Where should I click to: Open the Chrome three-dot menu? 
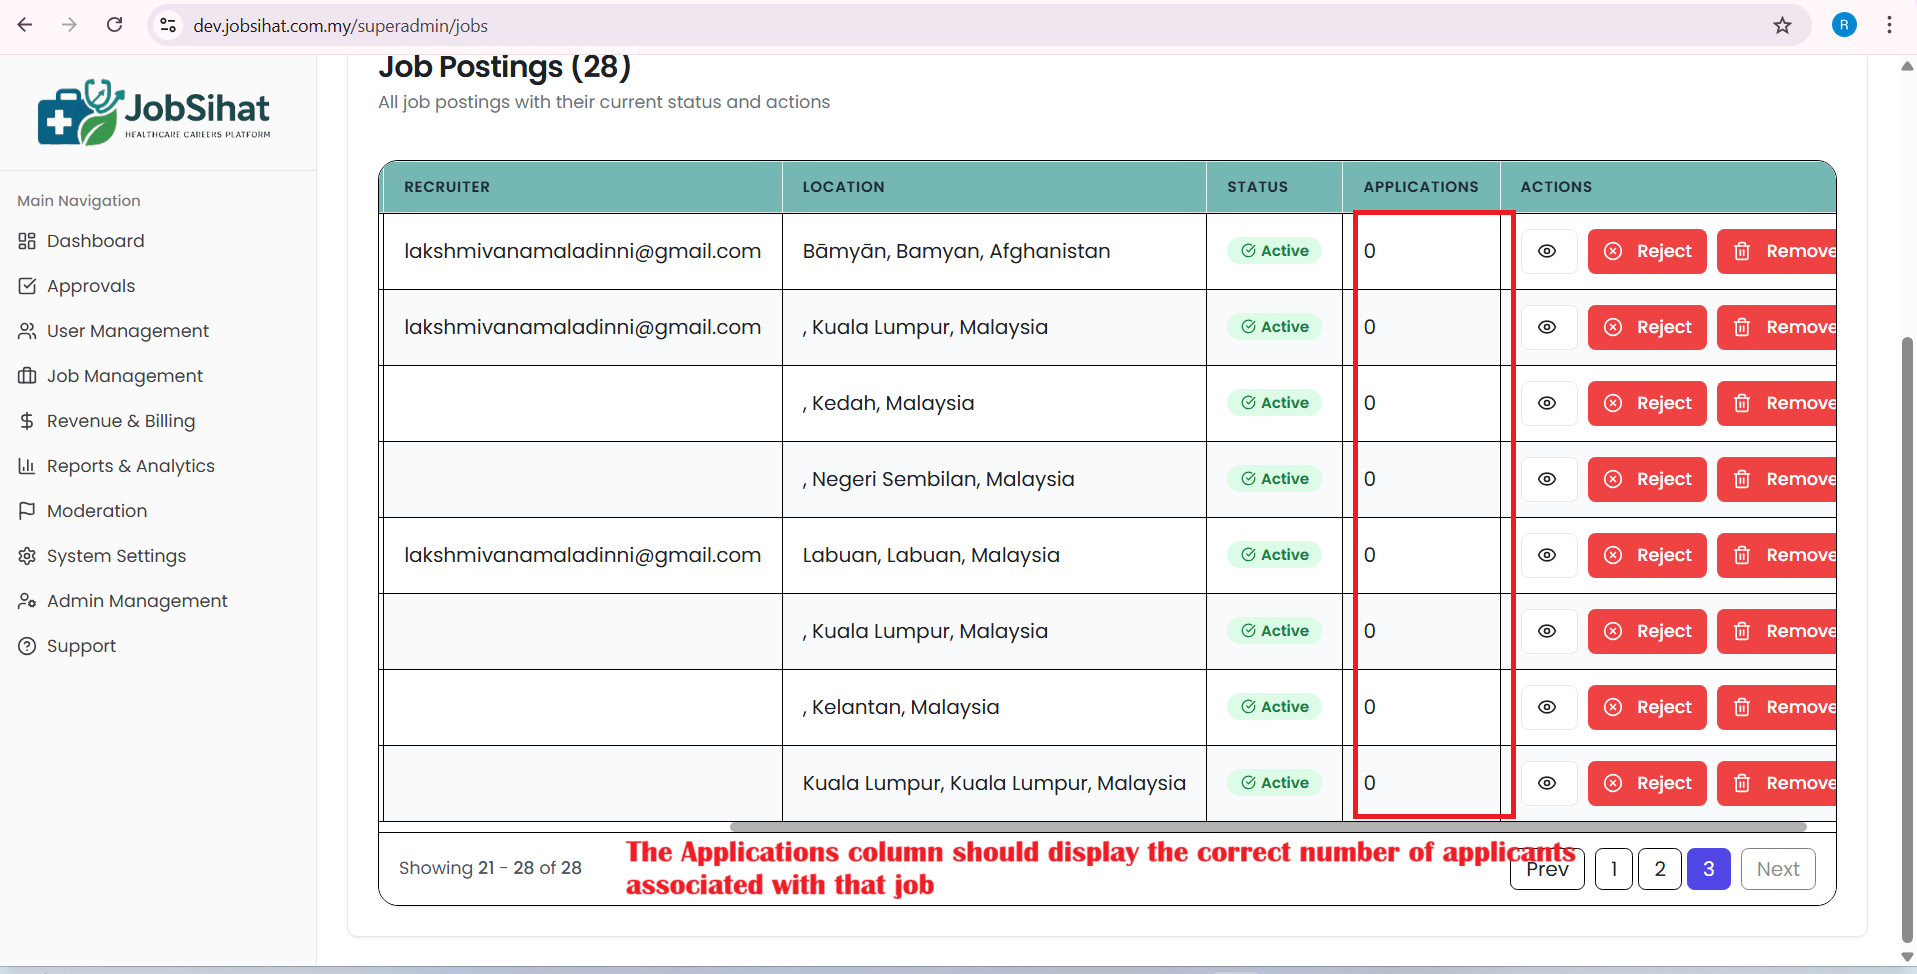pyautogui.click(x=1889, y=25)
